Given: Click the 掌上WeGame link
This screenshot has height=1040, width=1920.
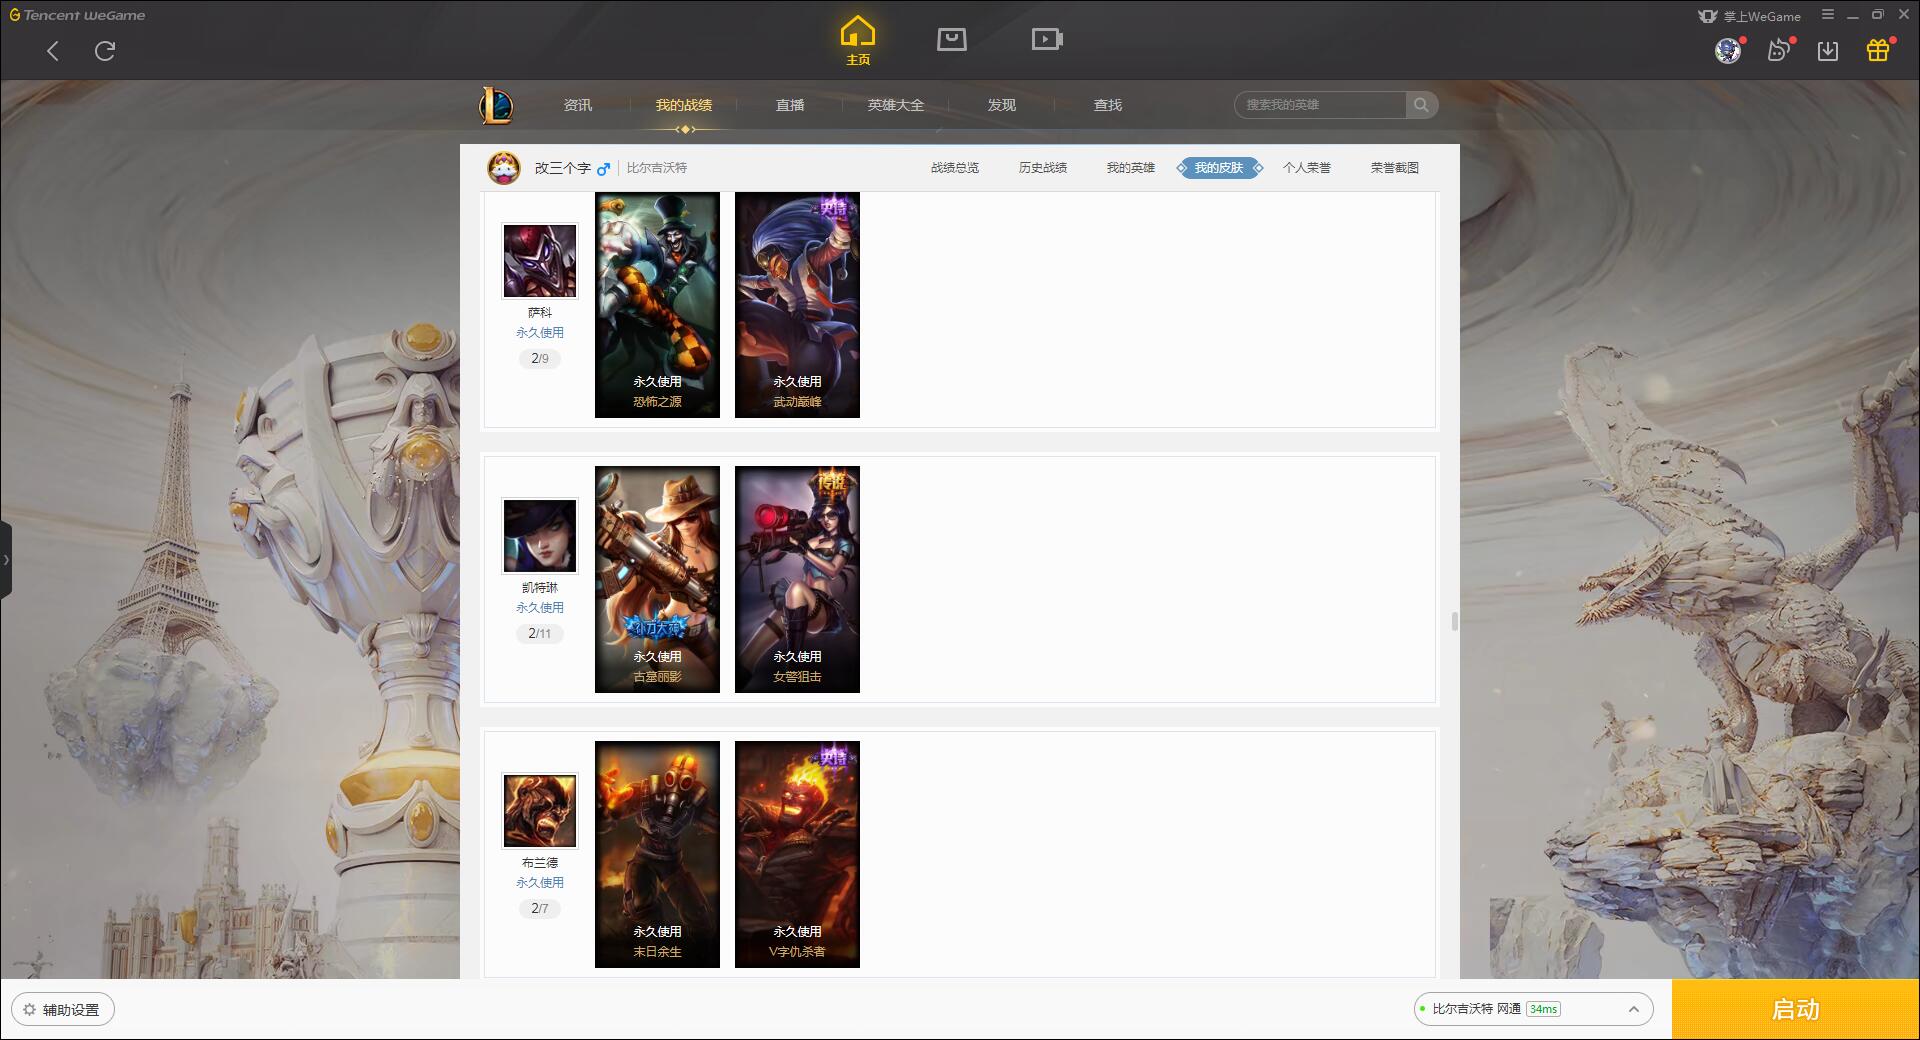Looking at the screenshot, I should pos(1750,16).
